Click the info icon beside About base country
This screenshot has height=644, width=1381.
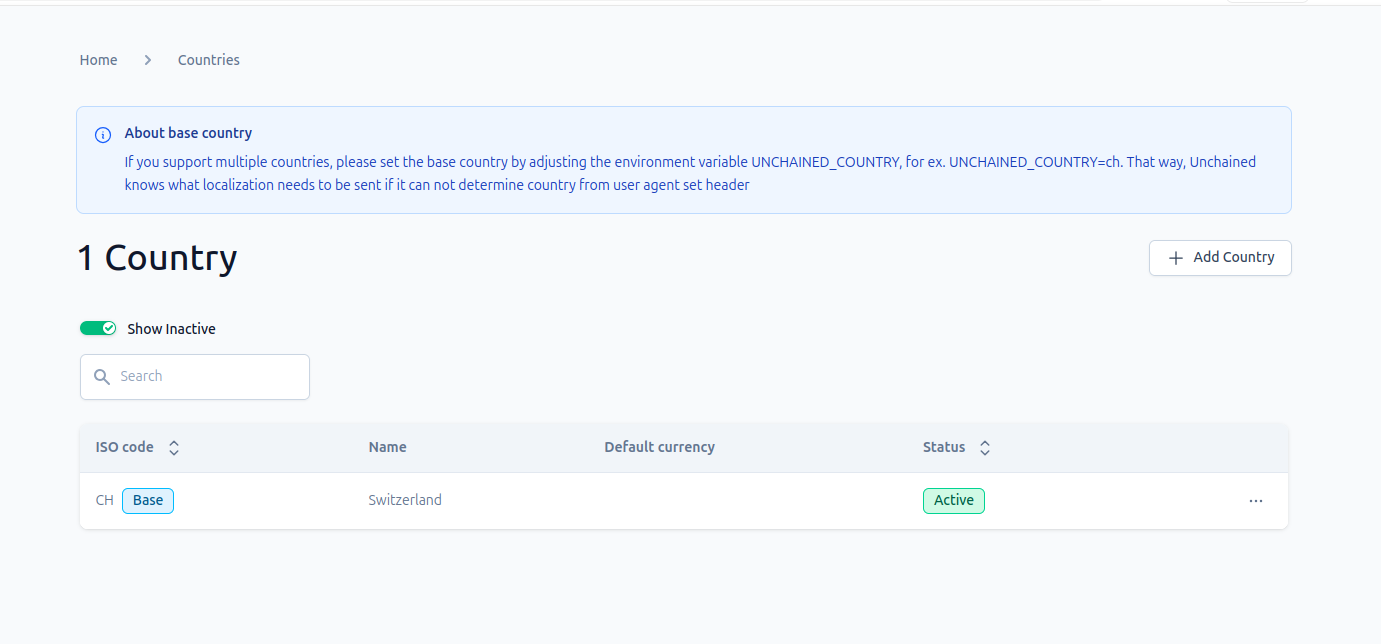tap(103, 135)
